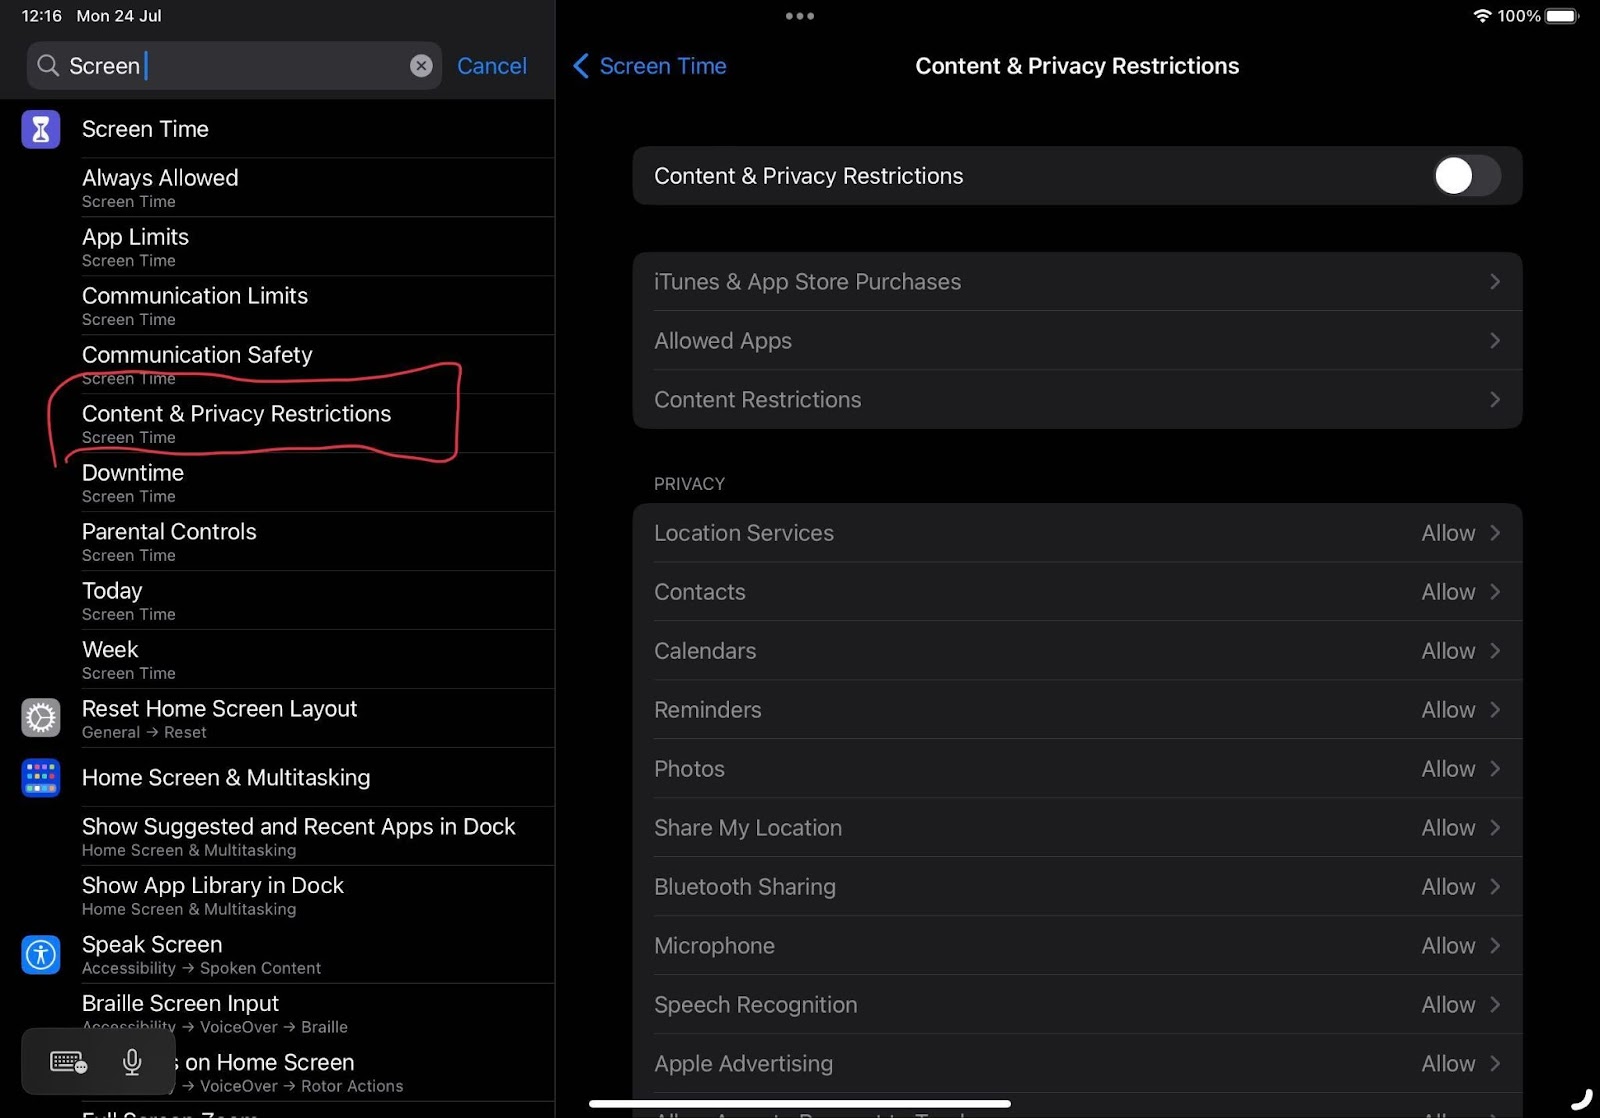The width and height of the screenshot is (1600, 1118).
Task: Open Show Suggested and Recent Apps in Dock
Action: (277, 837)
